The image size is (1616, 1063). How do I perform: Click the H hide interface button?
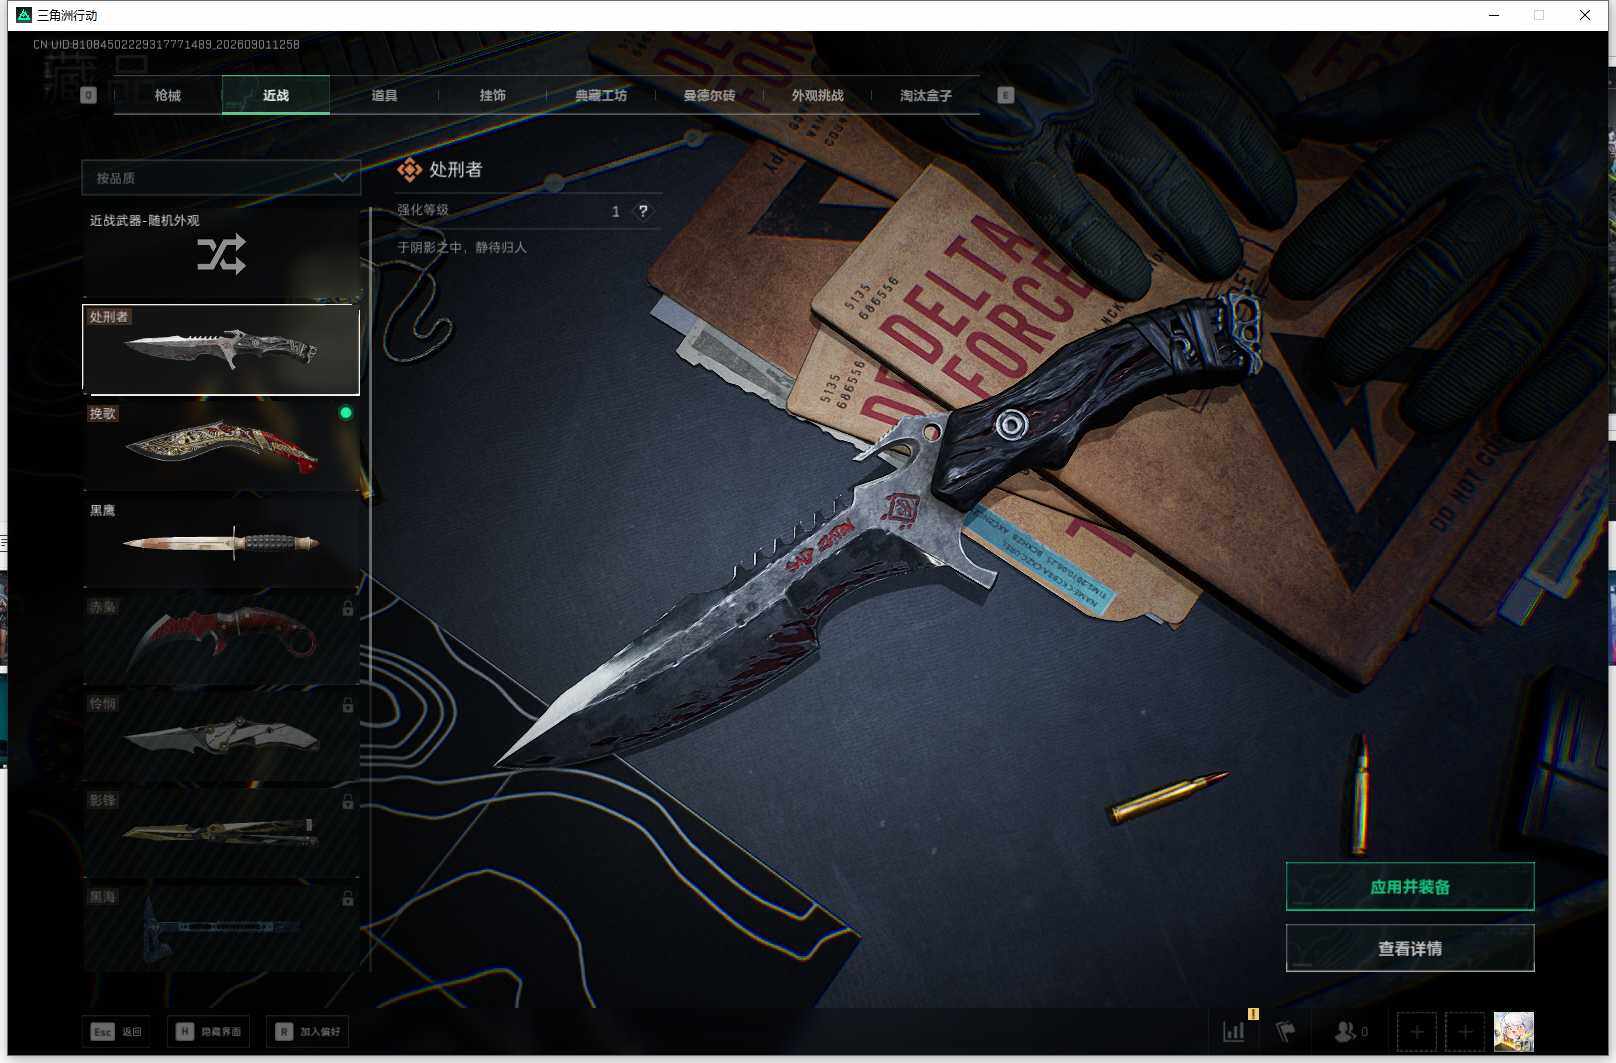coord(209,1031)
